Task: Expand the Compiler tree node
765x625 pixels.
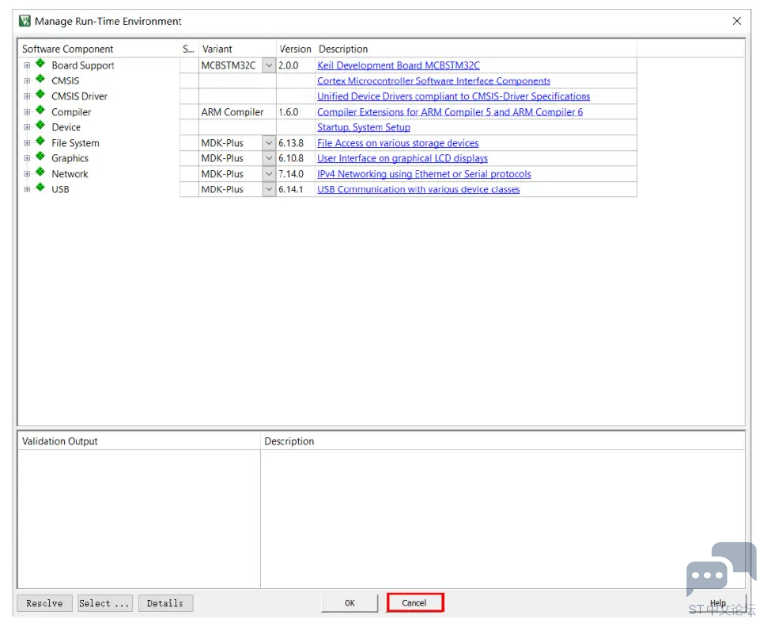Action: [x=27, y=112]
